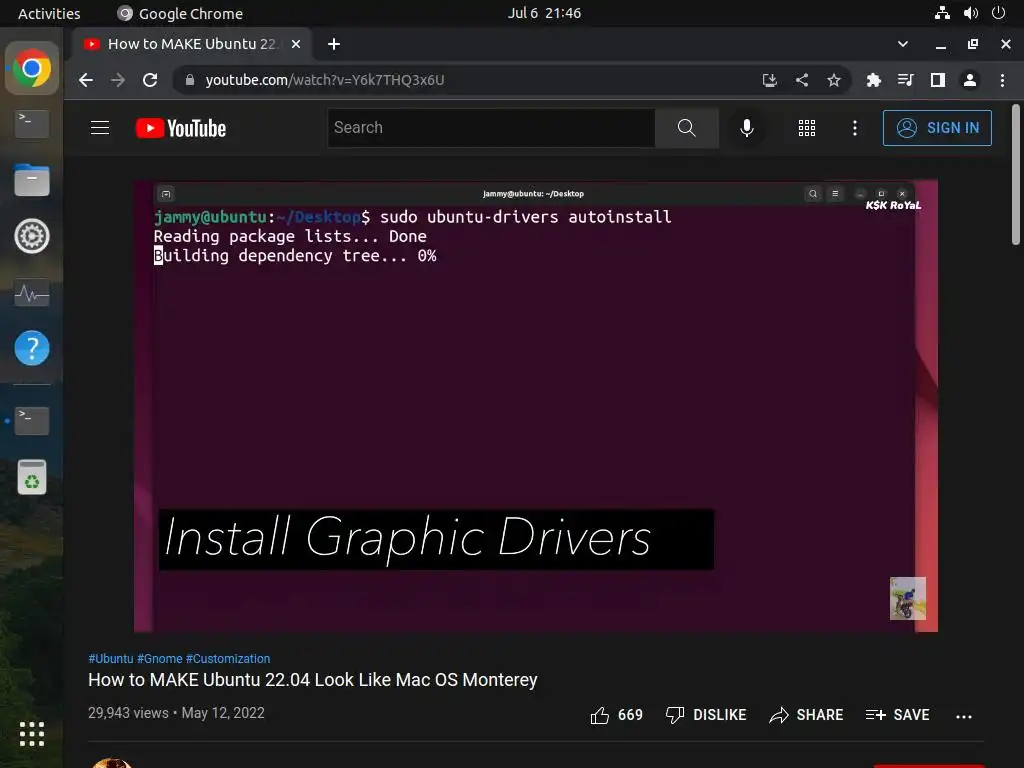This screenshot has height=768, width=1024.
Task: Open a new tab with plus button
Action: [x=334, y=44]
